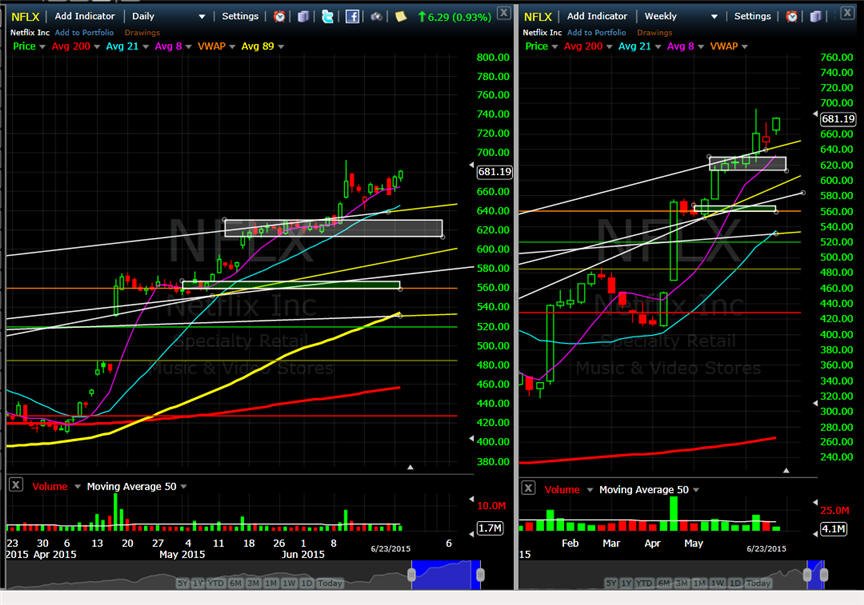
Task: Select the 6M range in Daily chart
Action: tap(235, 583)
